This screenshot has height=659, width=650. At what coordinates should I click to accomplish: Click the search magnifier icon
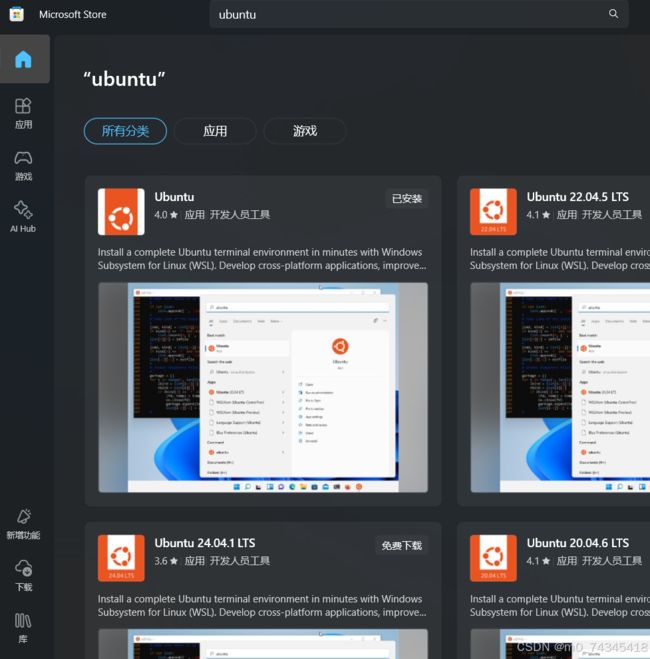[613, 14]
